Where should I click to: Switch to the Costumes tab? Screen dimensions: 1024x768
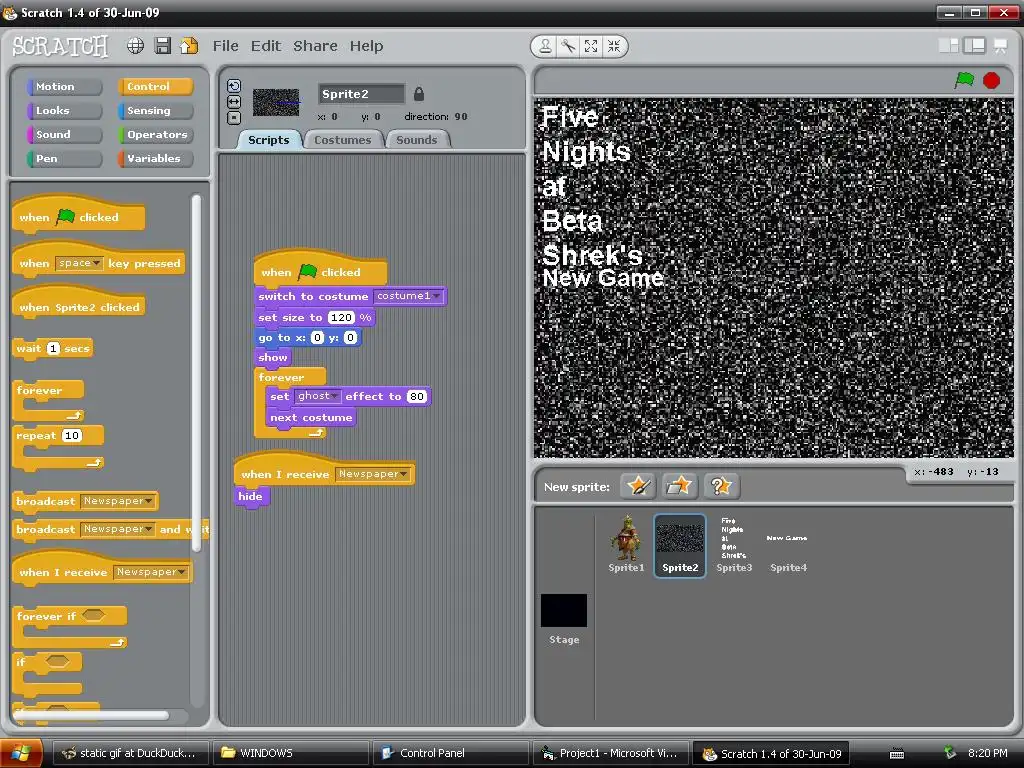[x=342, y=140]
